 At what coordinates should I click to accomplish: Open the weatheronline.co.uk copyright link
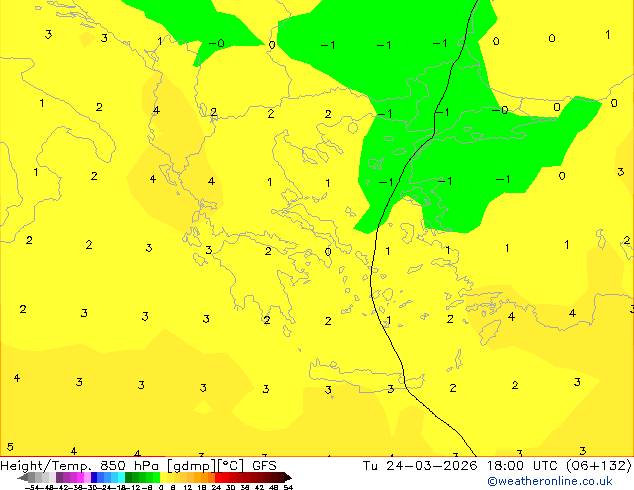coord(549,481)
